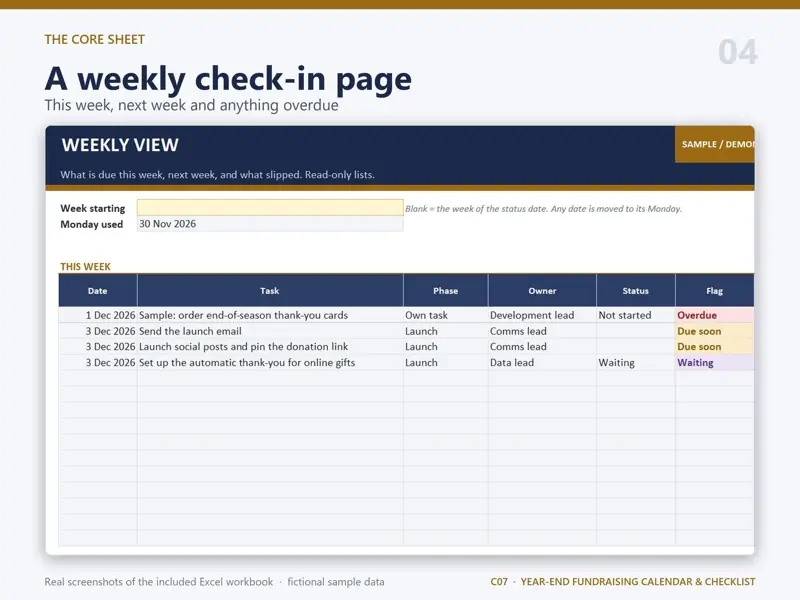Image resolution: width=800 pixels, height=600 pixels.
Task: Click 'A weekly check-in page' heading
Action: click(228, 79)
